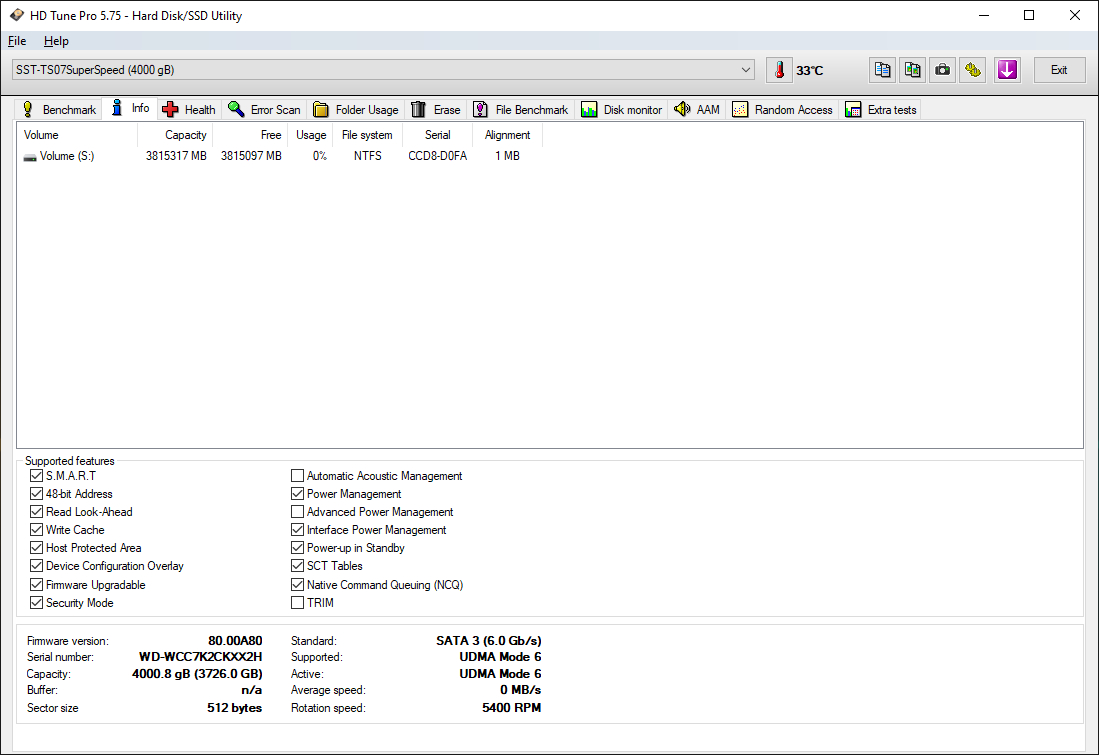Switch to the Folder Usage tab
The image size is (1099, 755).
point(355,109)
